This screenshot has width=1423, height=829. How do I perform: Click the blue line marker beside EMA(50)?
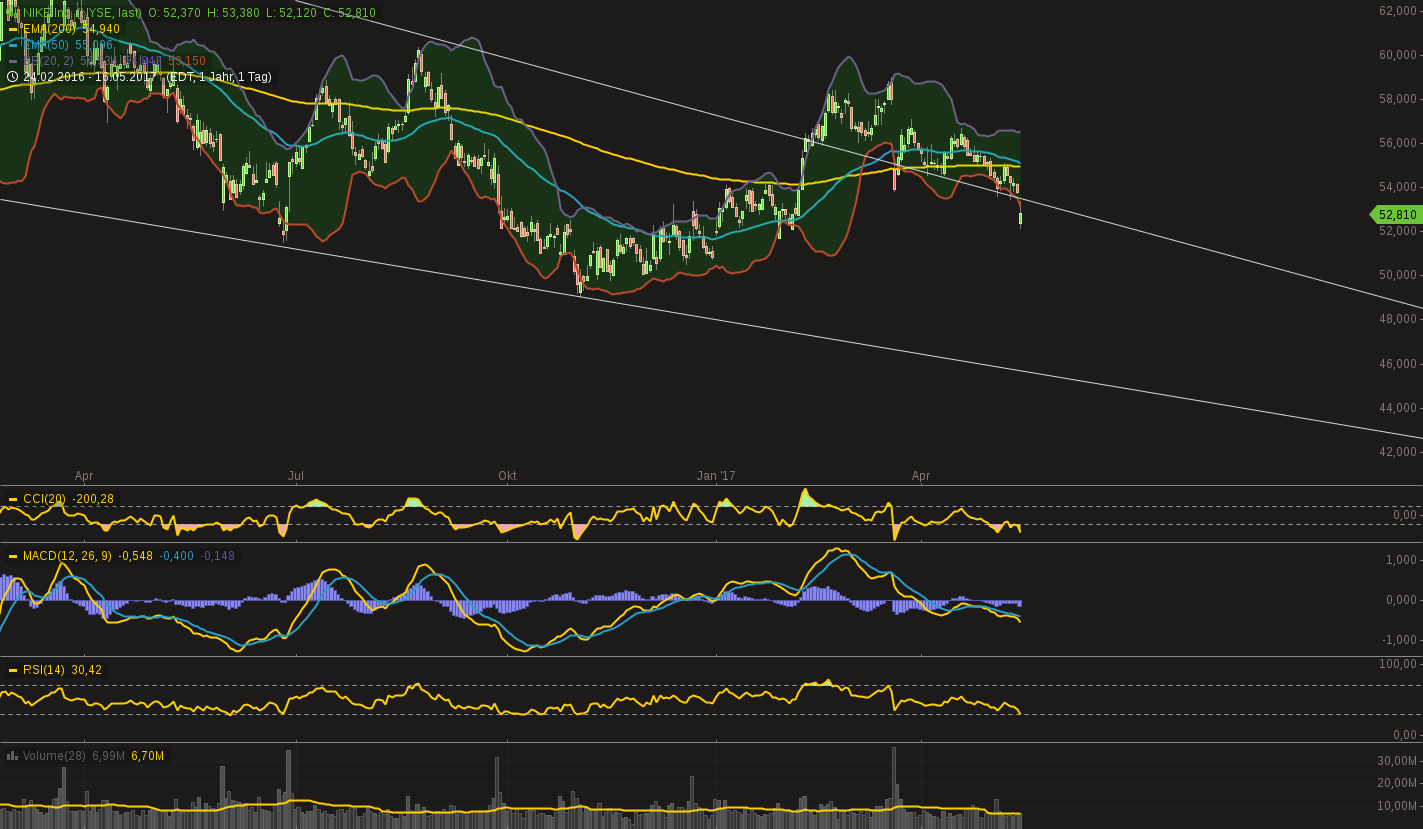(12, 45)
